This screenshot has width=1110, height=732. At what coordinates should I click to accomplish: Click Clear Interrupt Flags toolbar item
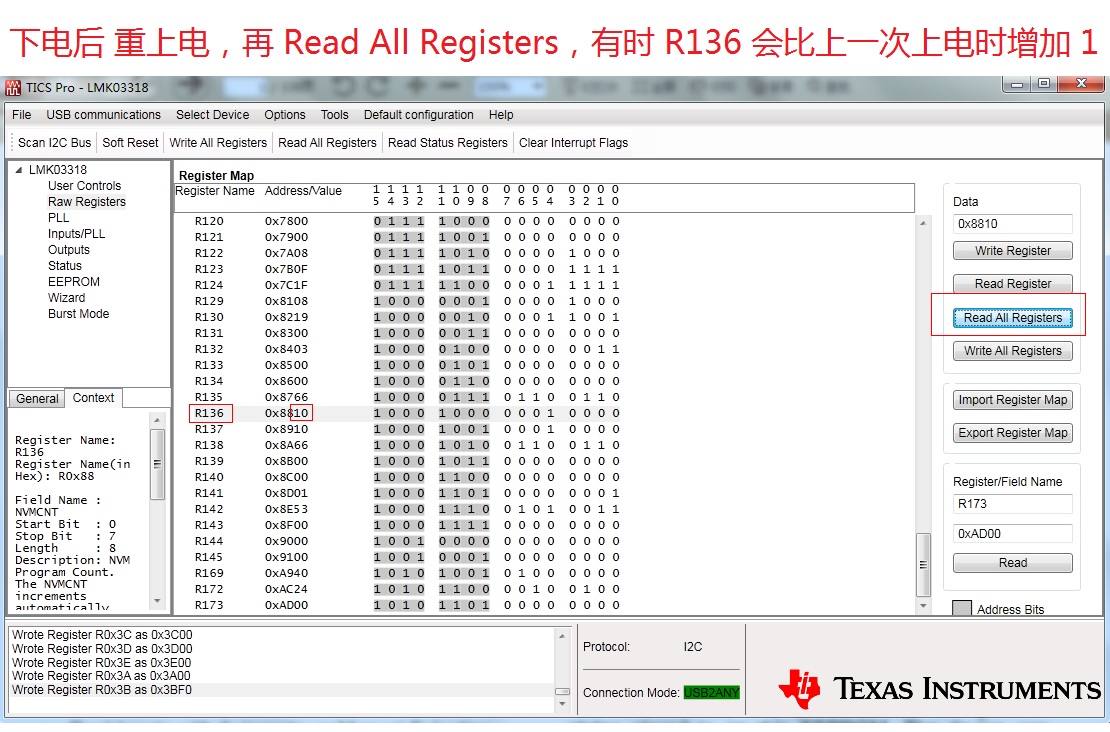coord(573,142)
